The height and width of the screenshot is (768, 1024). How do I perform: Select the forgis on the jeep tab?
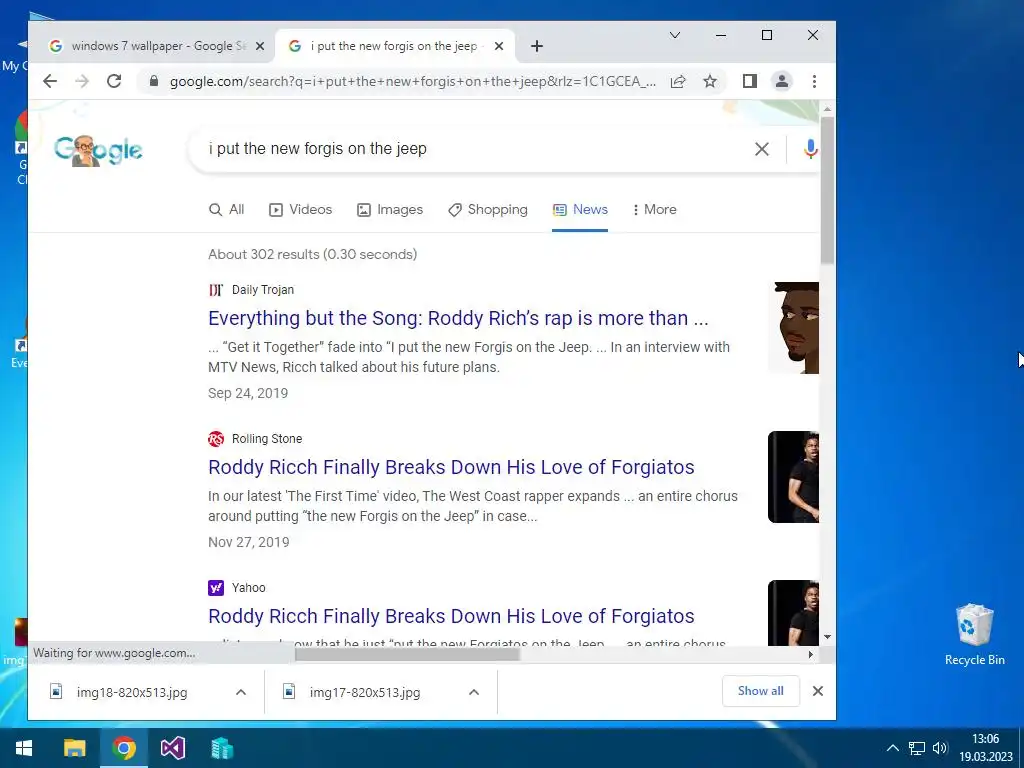coord(395,46)
